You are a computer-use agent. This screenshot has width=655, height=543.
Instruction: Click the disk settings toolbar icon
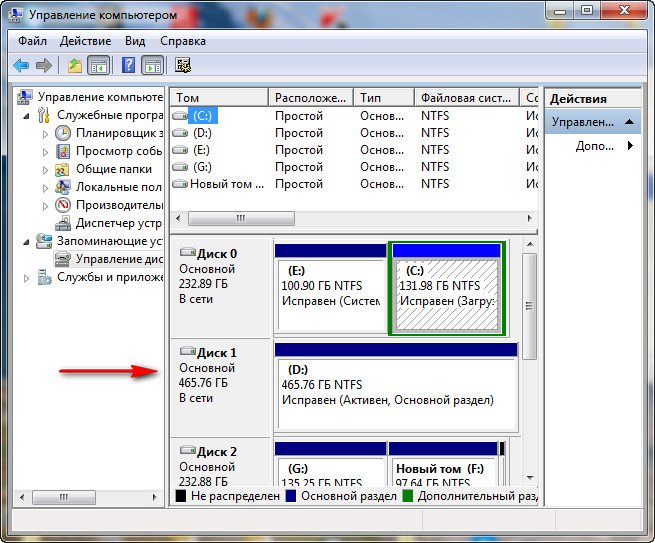[183, 65]
